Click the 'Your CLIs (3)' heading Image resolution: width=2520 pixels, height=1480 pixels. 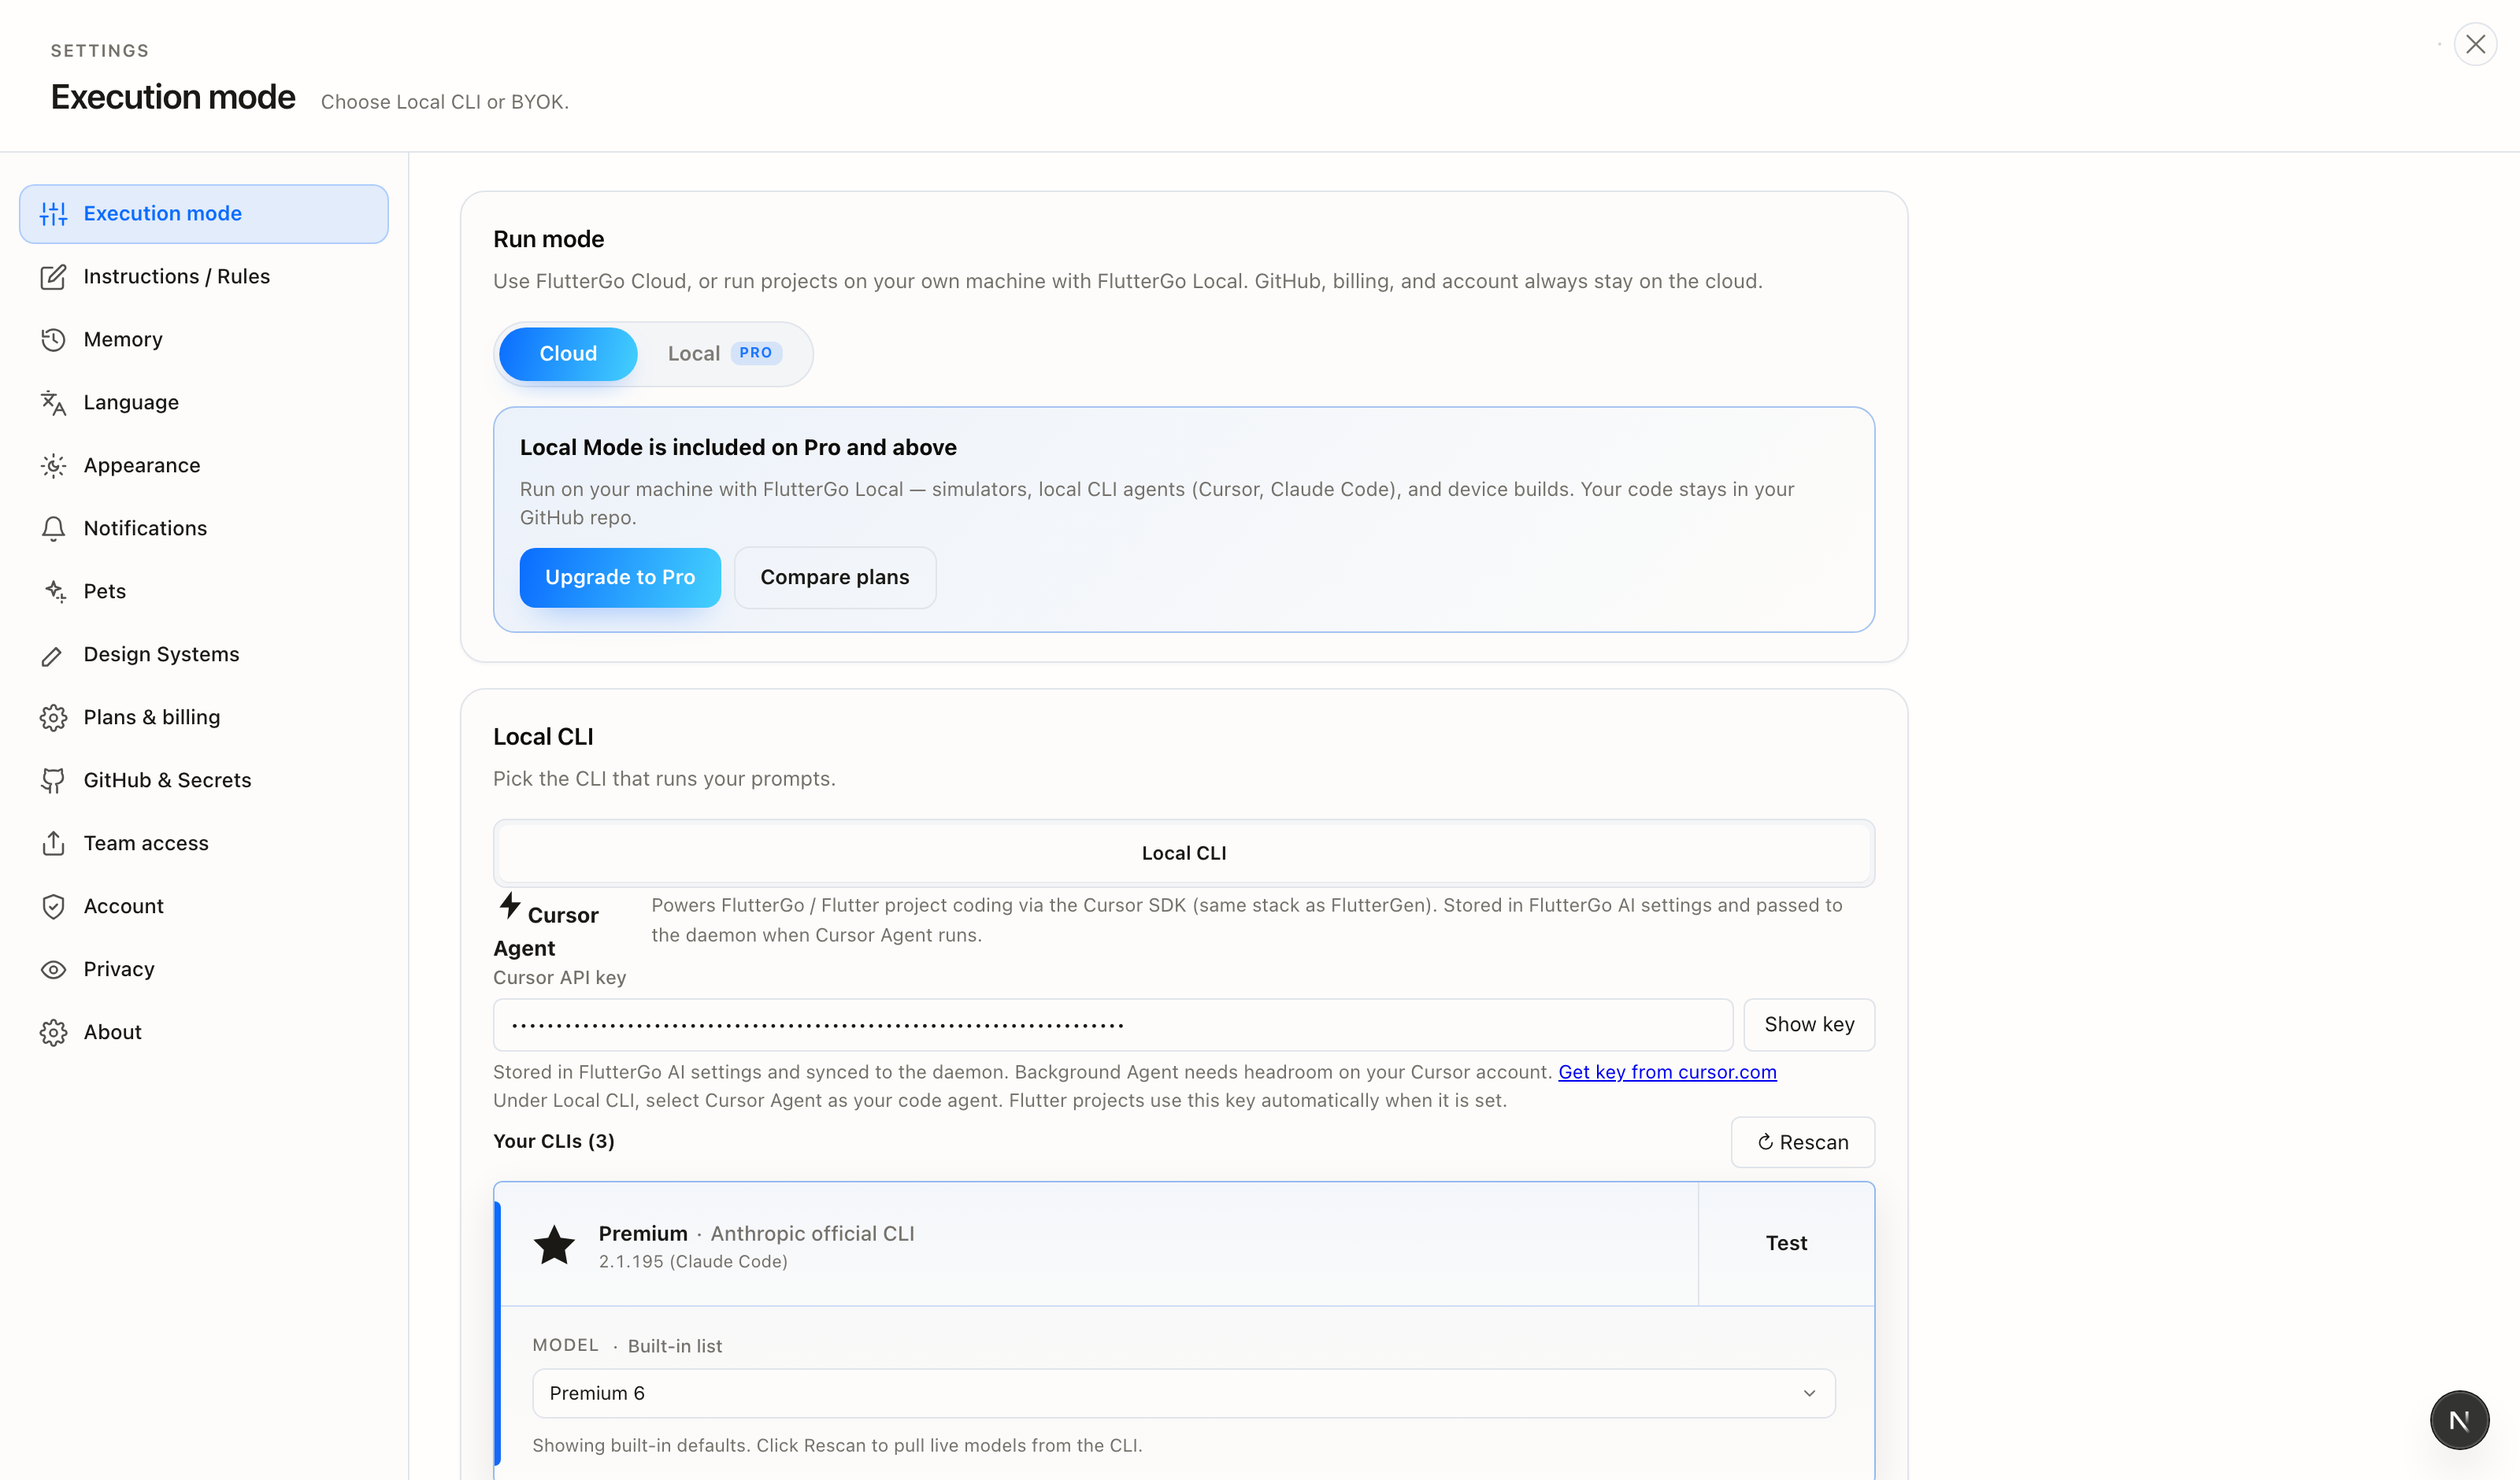click(x=554, y=1142)
